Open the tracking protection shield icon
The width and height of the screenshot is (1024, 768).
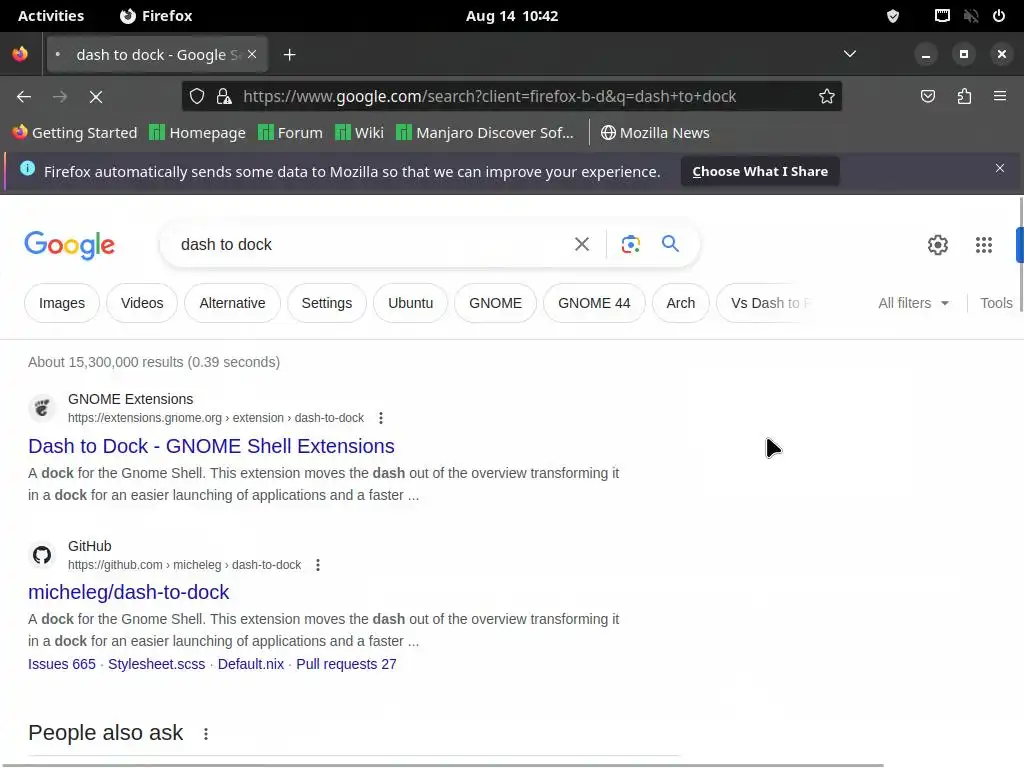197,97
